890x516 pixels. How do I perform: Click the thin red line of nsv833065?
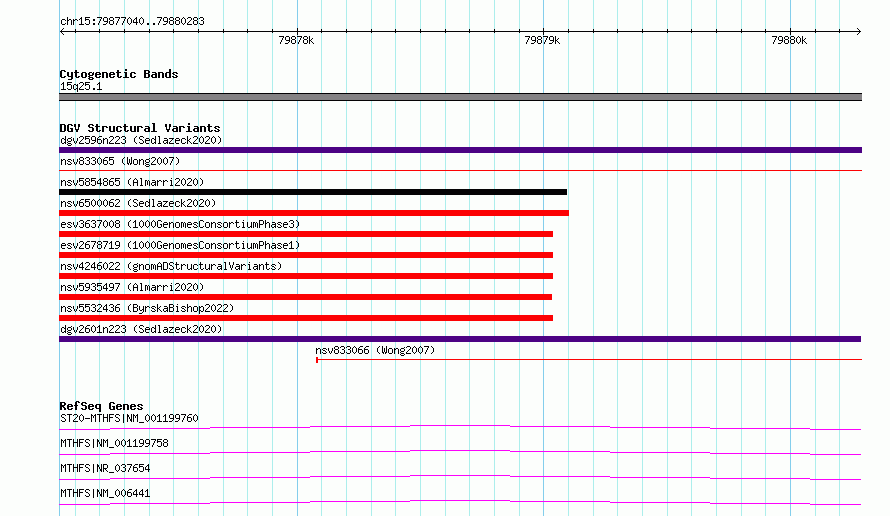click(460, 170)
